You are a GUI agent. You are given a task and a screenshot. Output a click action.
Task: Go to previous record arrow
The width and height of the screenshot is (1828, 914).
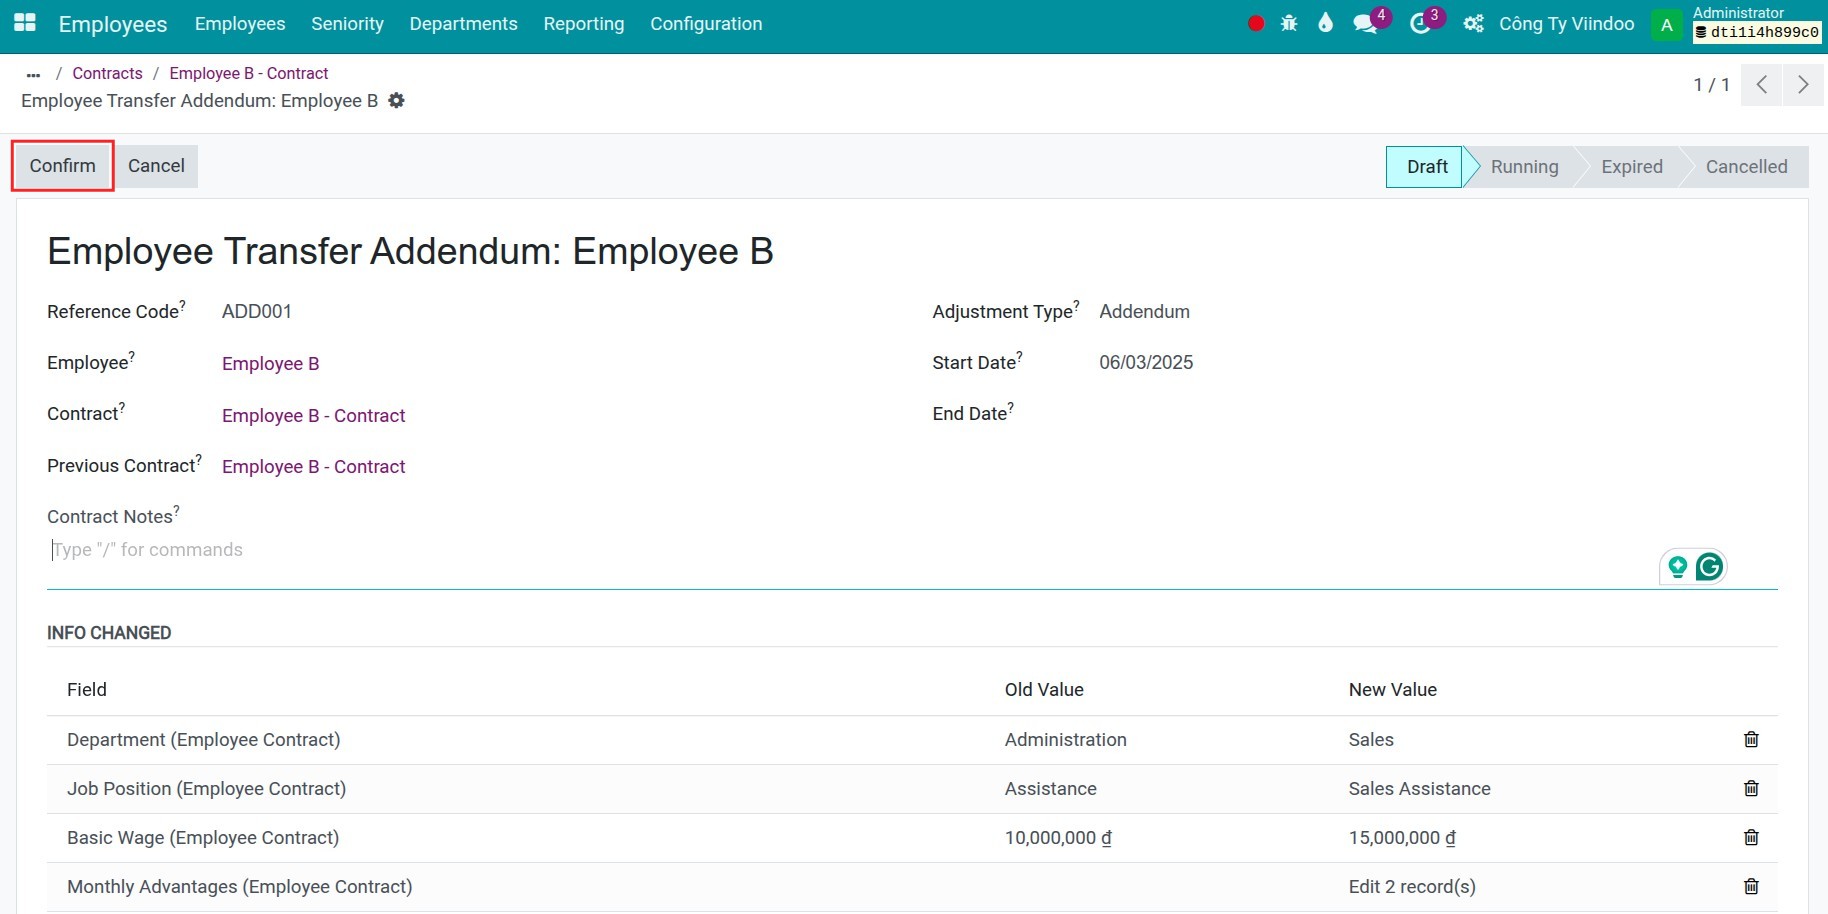coord(1762,85)
